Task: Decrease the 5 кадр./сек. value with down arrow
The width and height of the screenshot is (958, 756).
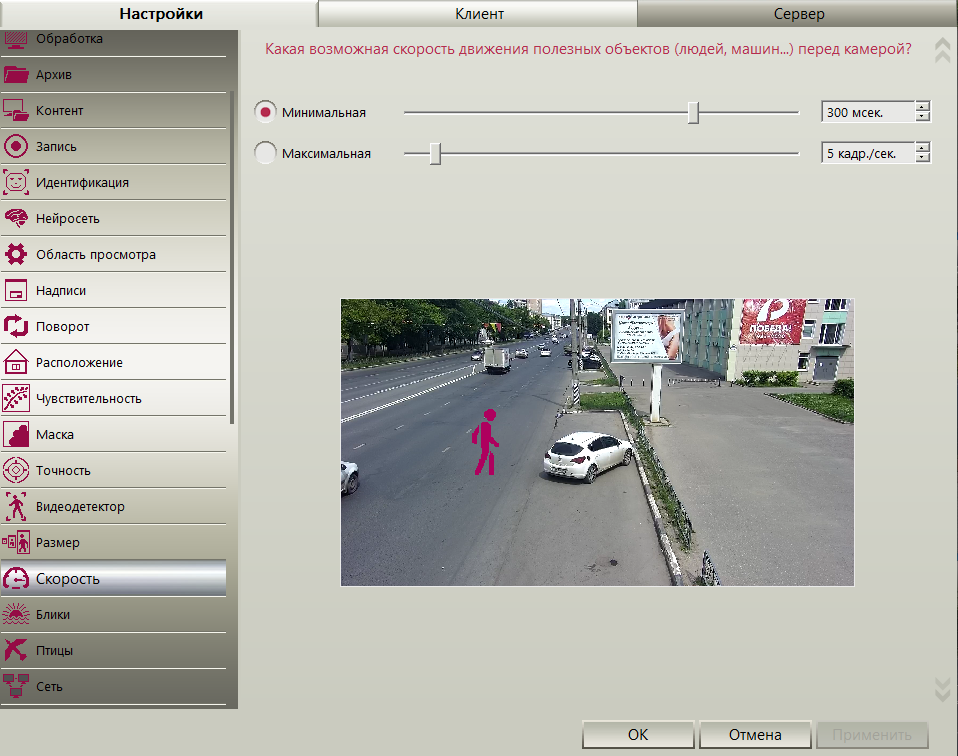Action: [x=923, y=157]
